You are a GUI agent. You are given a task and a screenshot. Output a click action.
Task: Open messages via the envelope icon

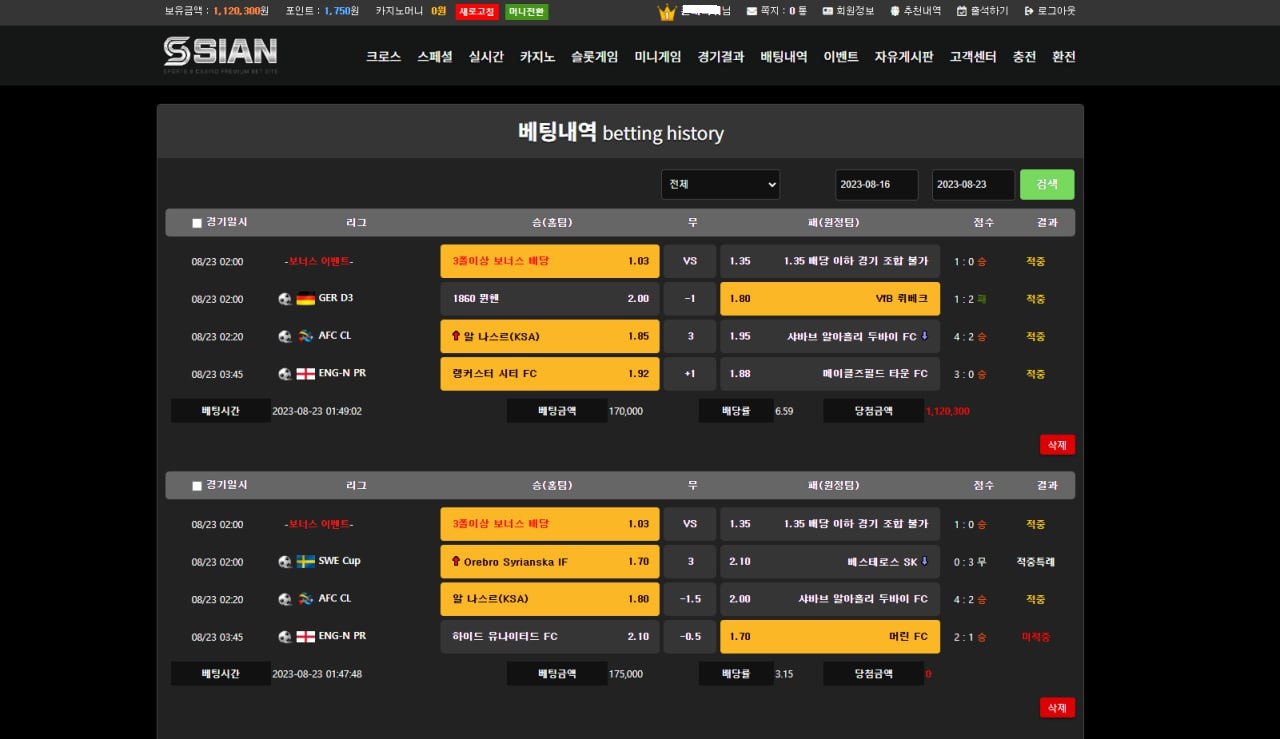pos(752,12)
